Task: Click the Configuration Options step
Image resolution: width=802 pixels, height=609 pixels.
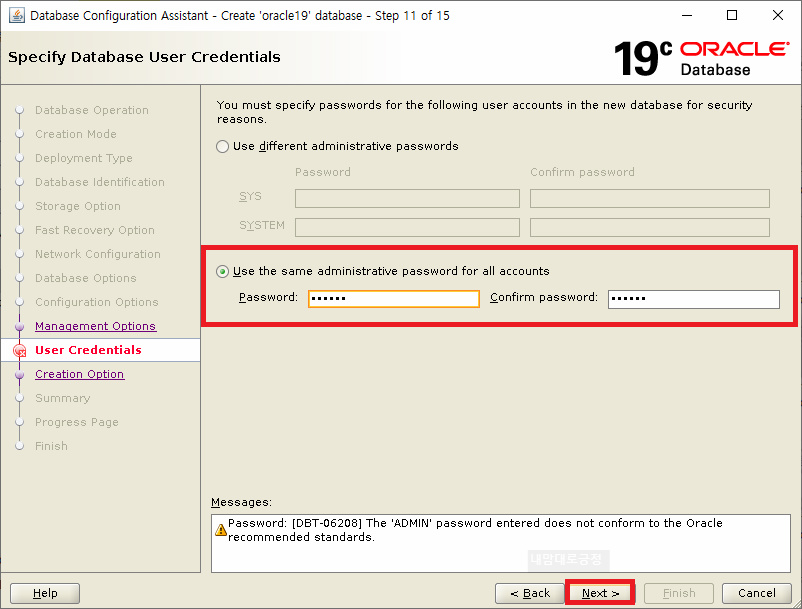Action: [x=97, y=303]
